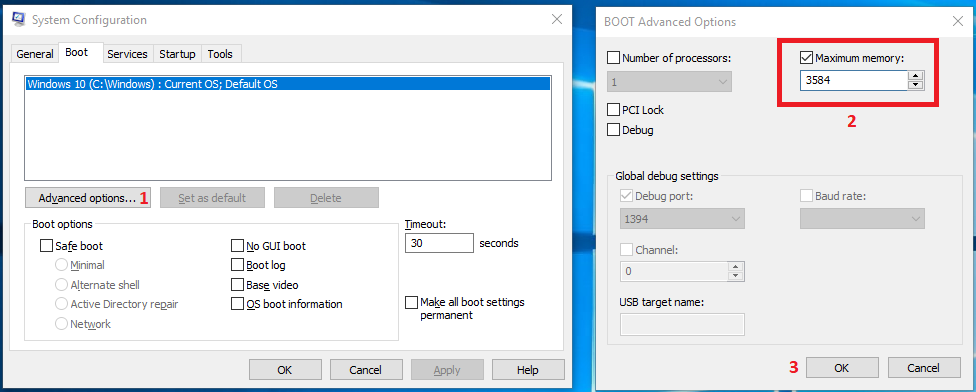Viewport: 976px width, 392px height.
Task: Click the Maximum memory value field
Action: click(853, 80)
